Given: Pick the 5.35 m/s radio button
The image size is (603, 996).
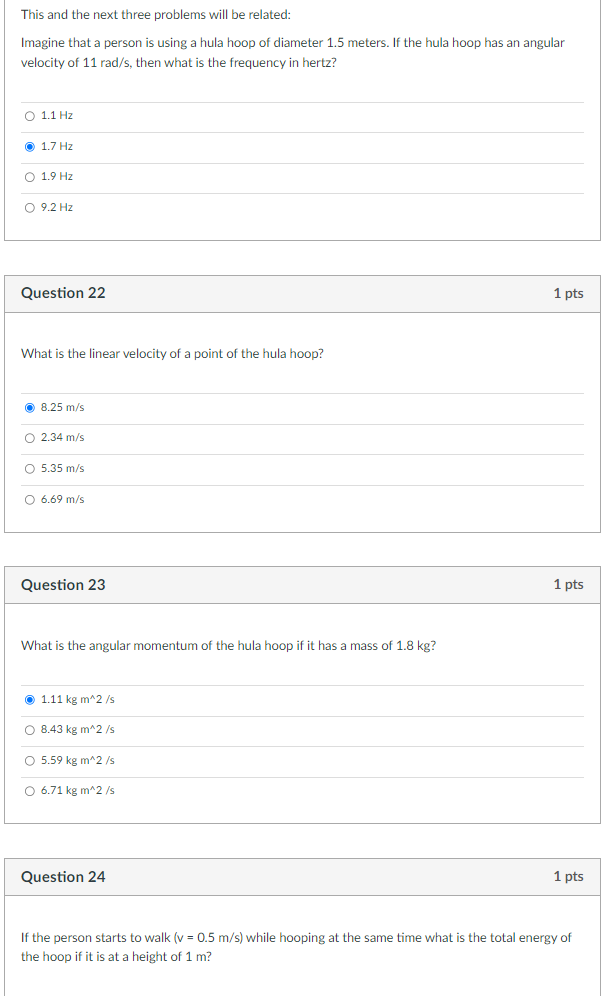Looking at the screenshot, I should pos(29,469).
